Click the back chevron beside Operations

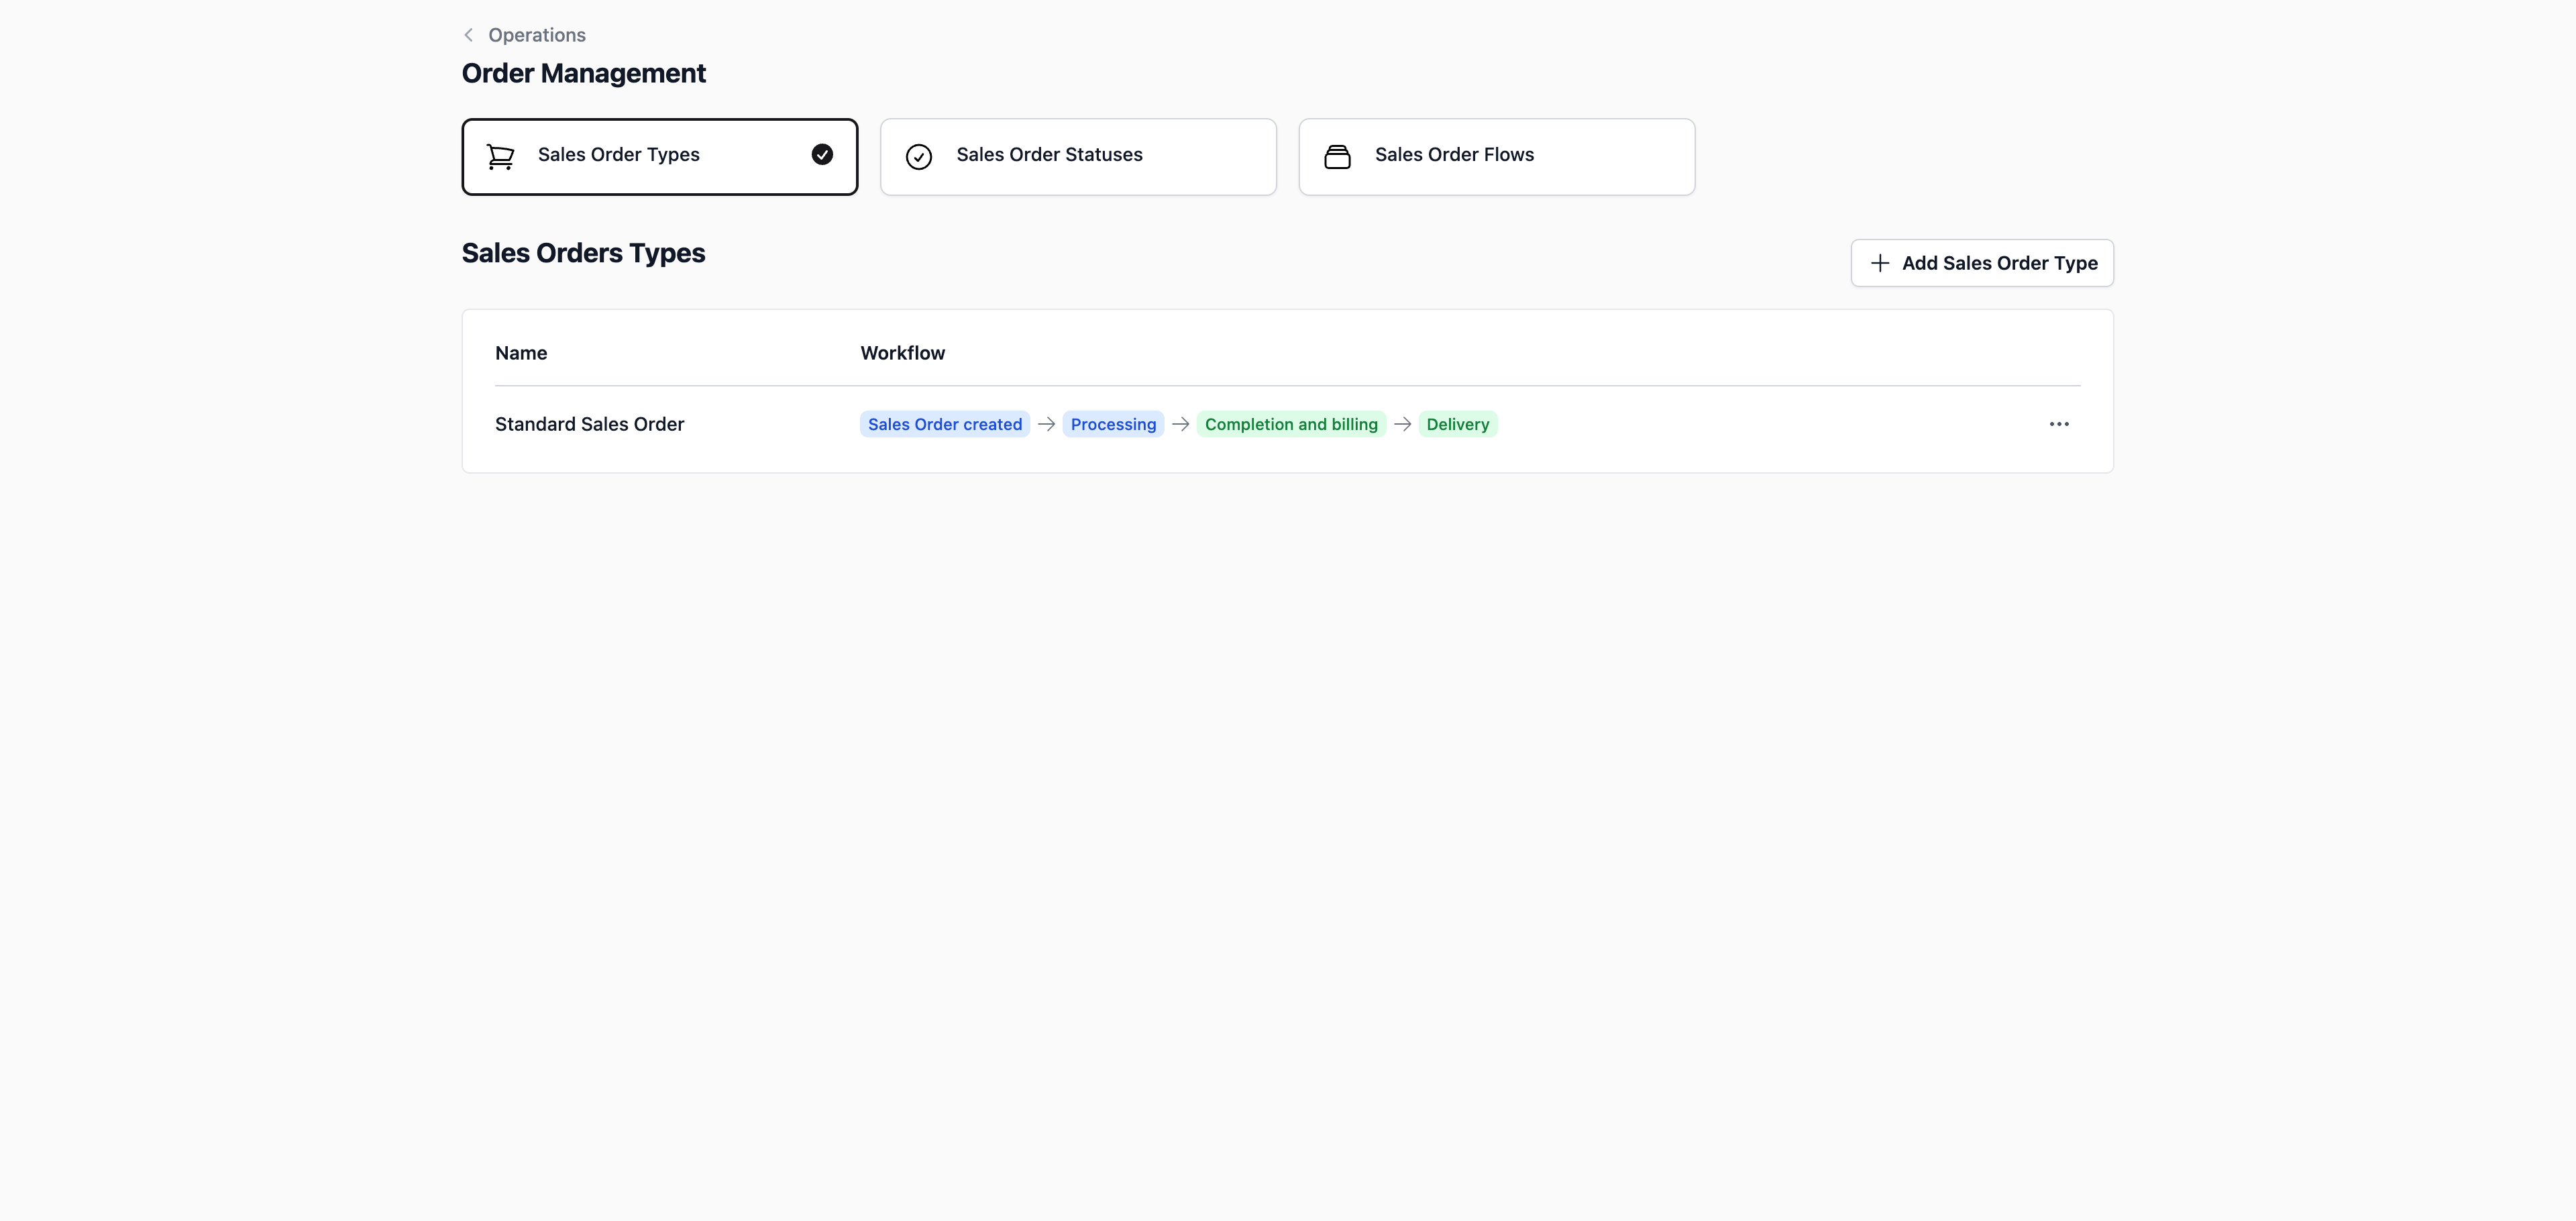click(468, 35)
